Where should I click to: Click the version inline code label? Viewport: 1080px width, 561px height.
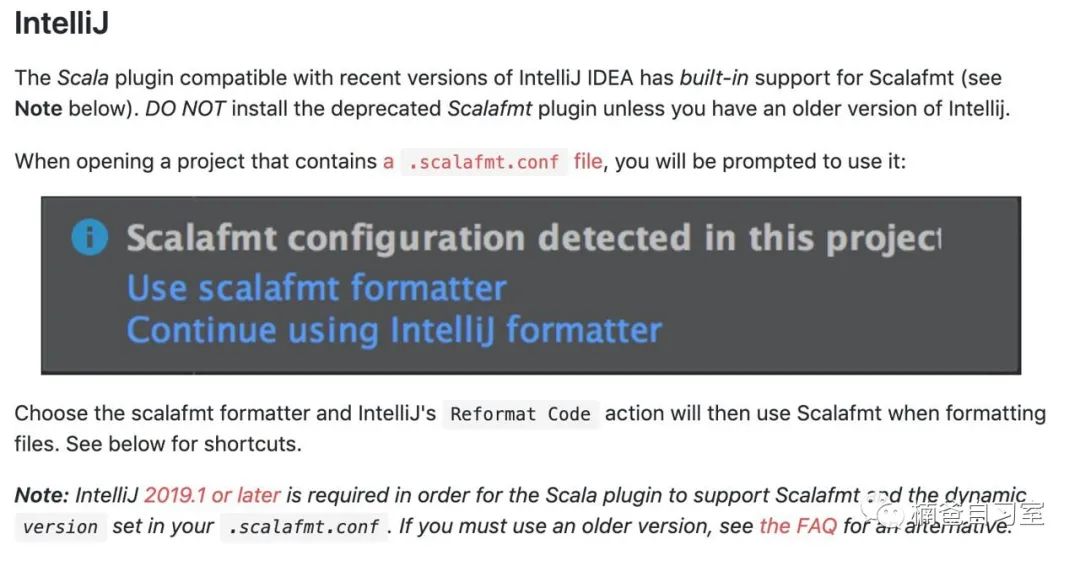[60, 527]
